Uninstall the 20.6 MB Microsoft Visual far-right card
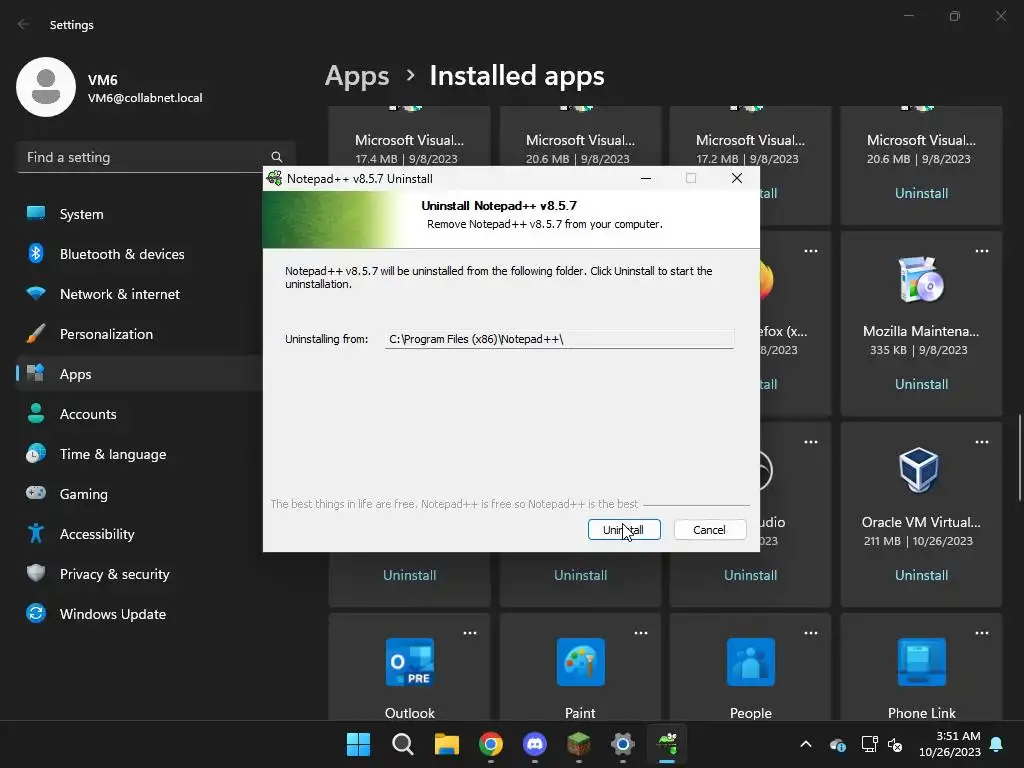The width and height of the screenshot is (1024, 768). coord(921,193)
